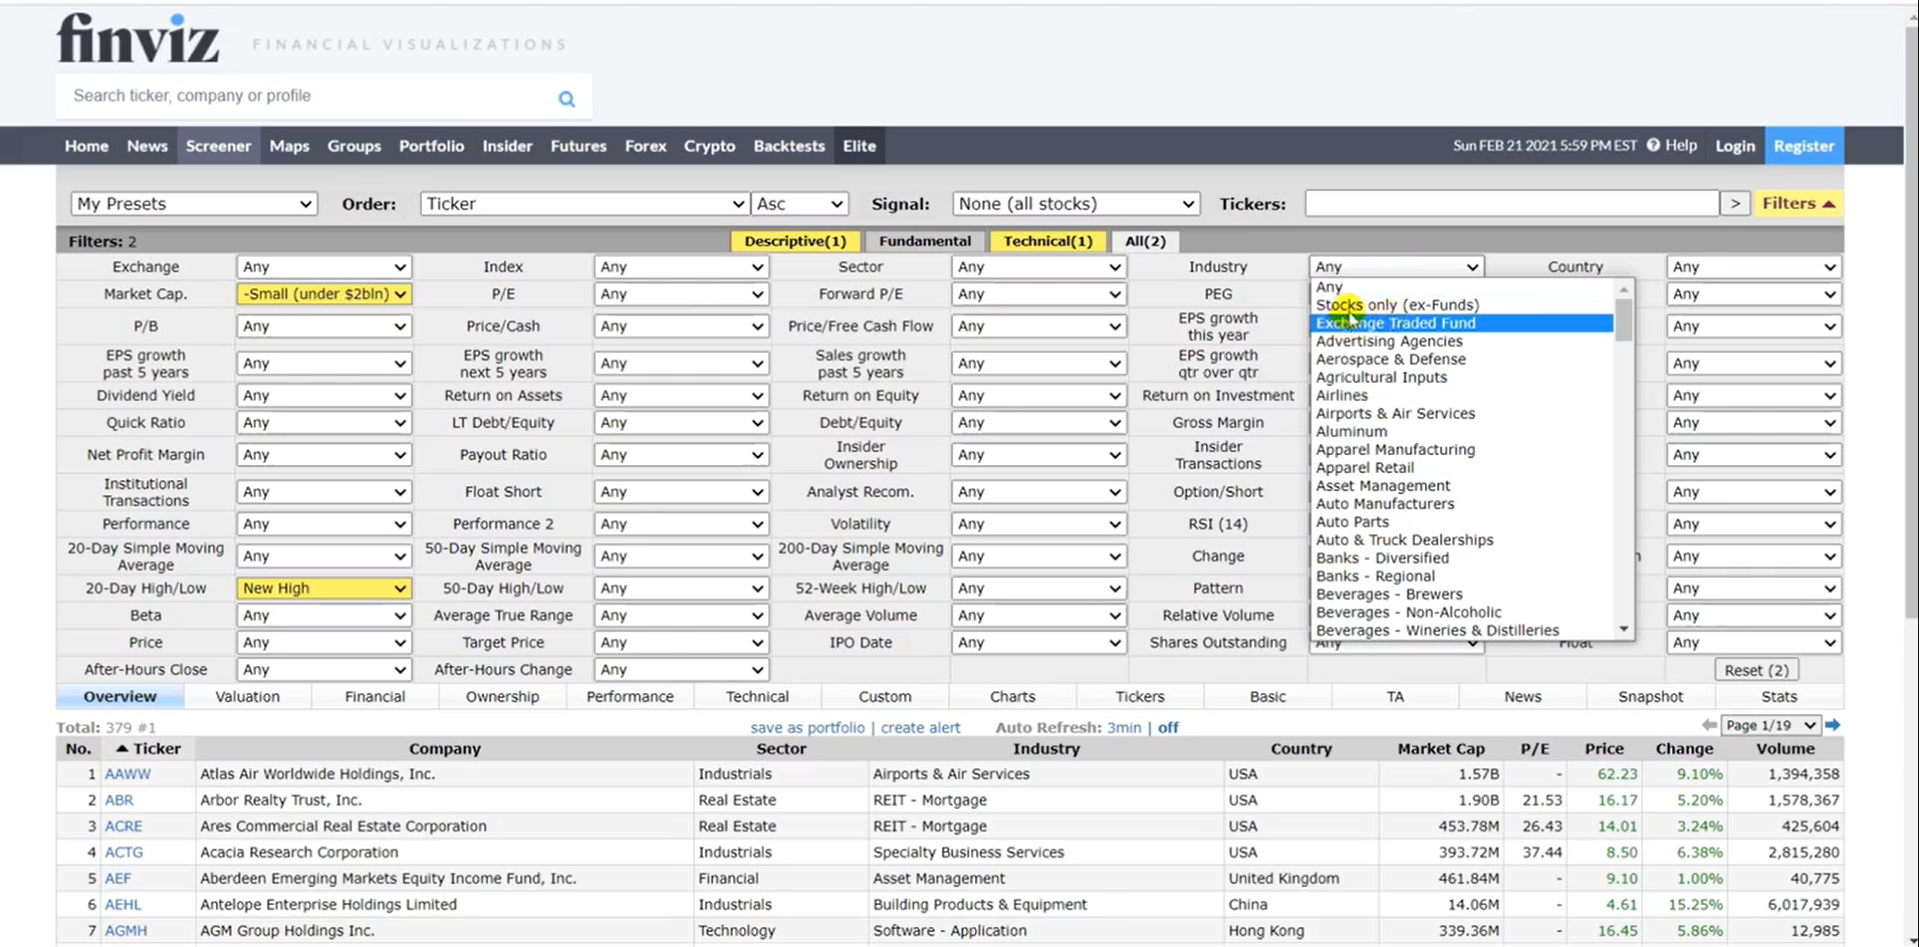1919x947 pixels.
Task: Open the Order Ticker dropdown
Action: click(584, 203)
